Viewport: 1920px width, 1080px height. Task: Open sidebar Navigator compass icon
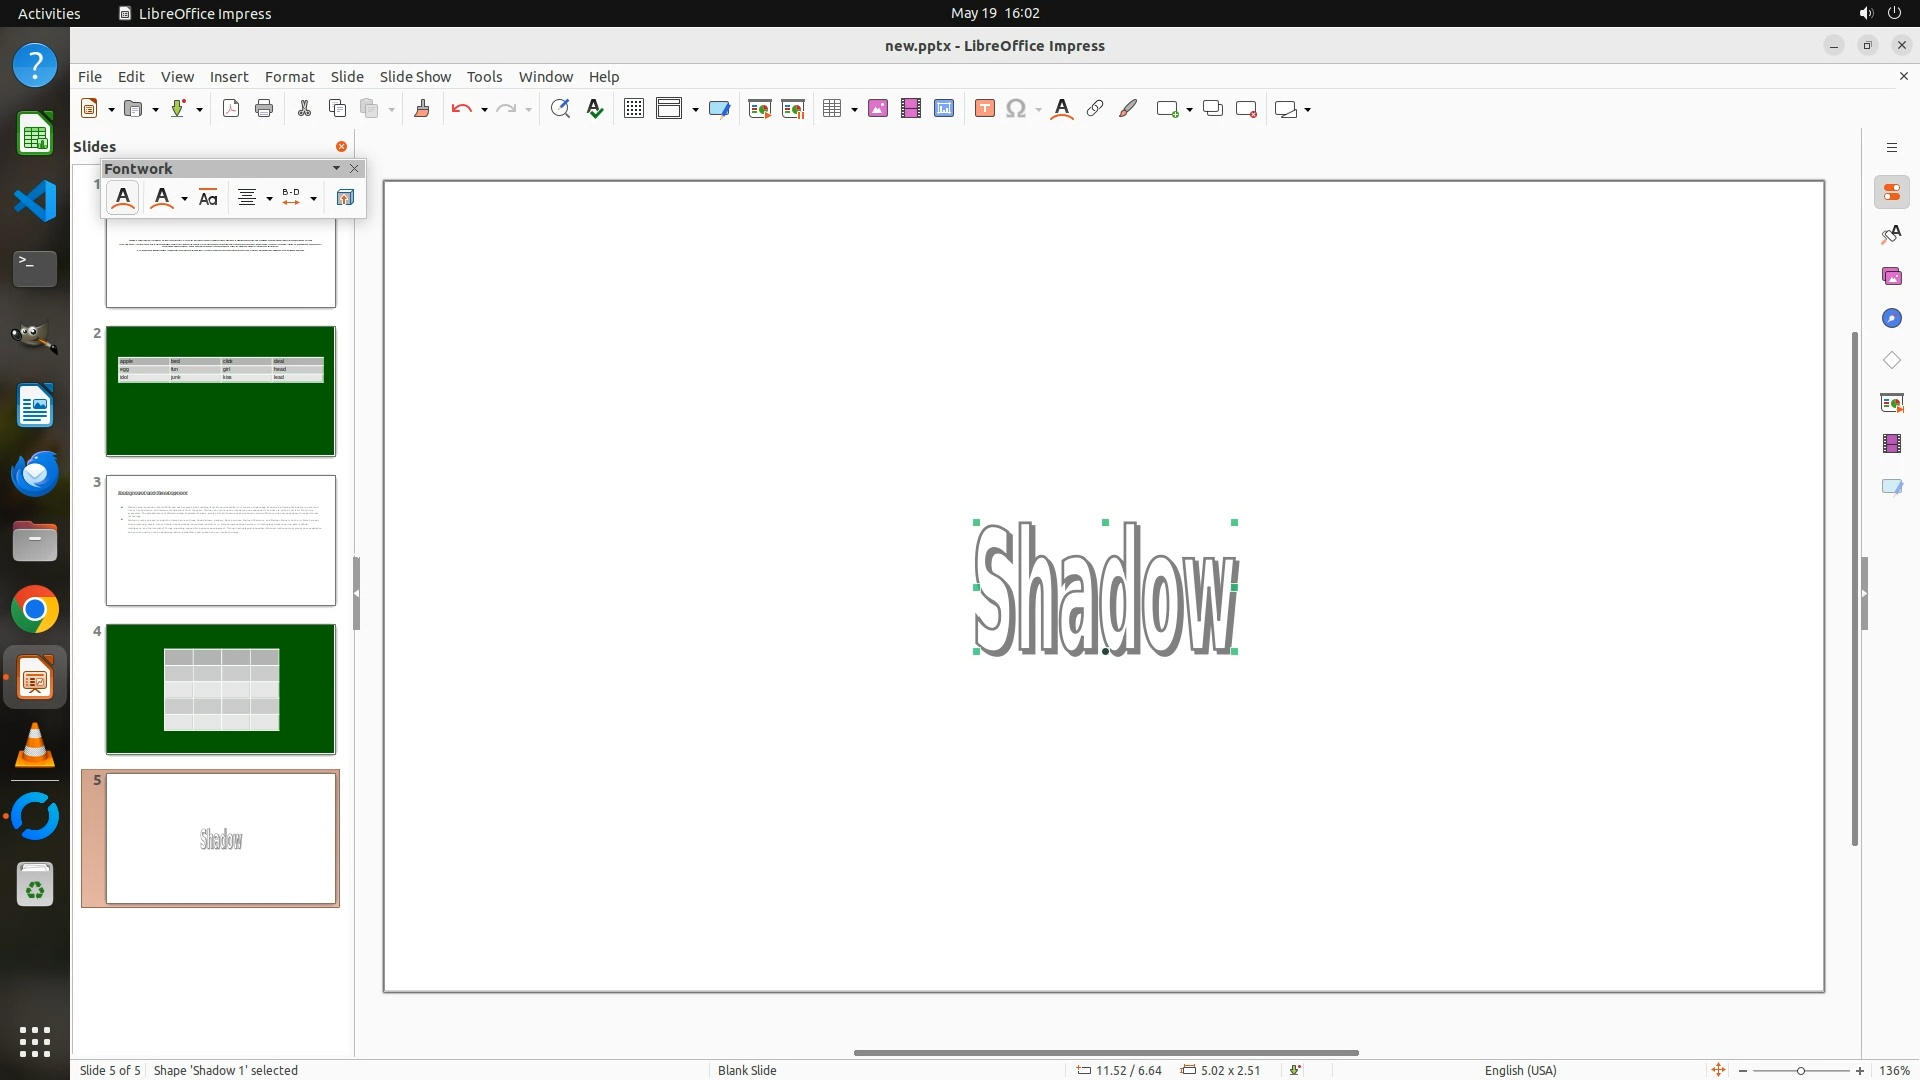pyautogui.click(x=1891, y=318)
